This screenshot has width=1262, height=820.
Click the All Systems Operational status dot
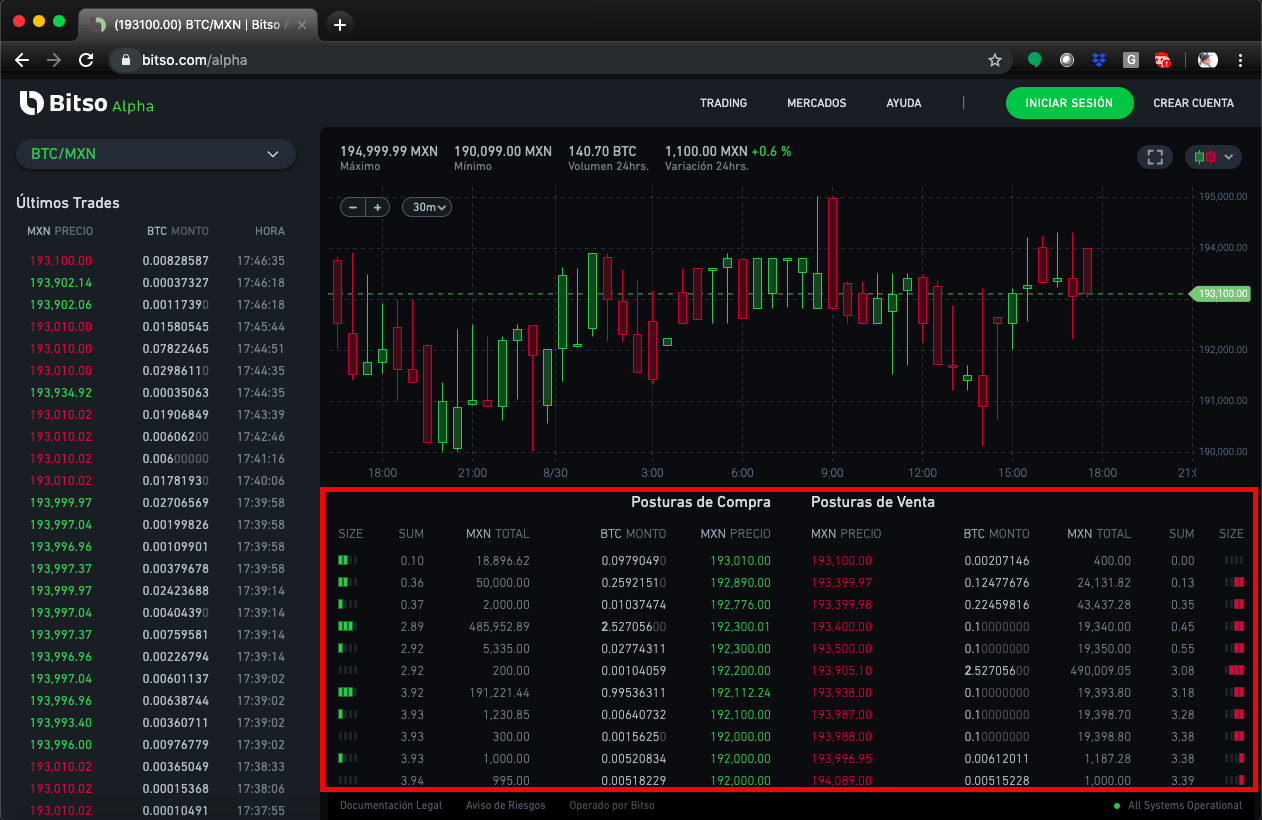point(1117,805)
